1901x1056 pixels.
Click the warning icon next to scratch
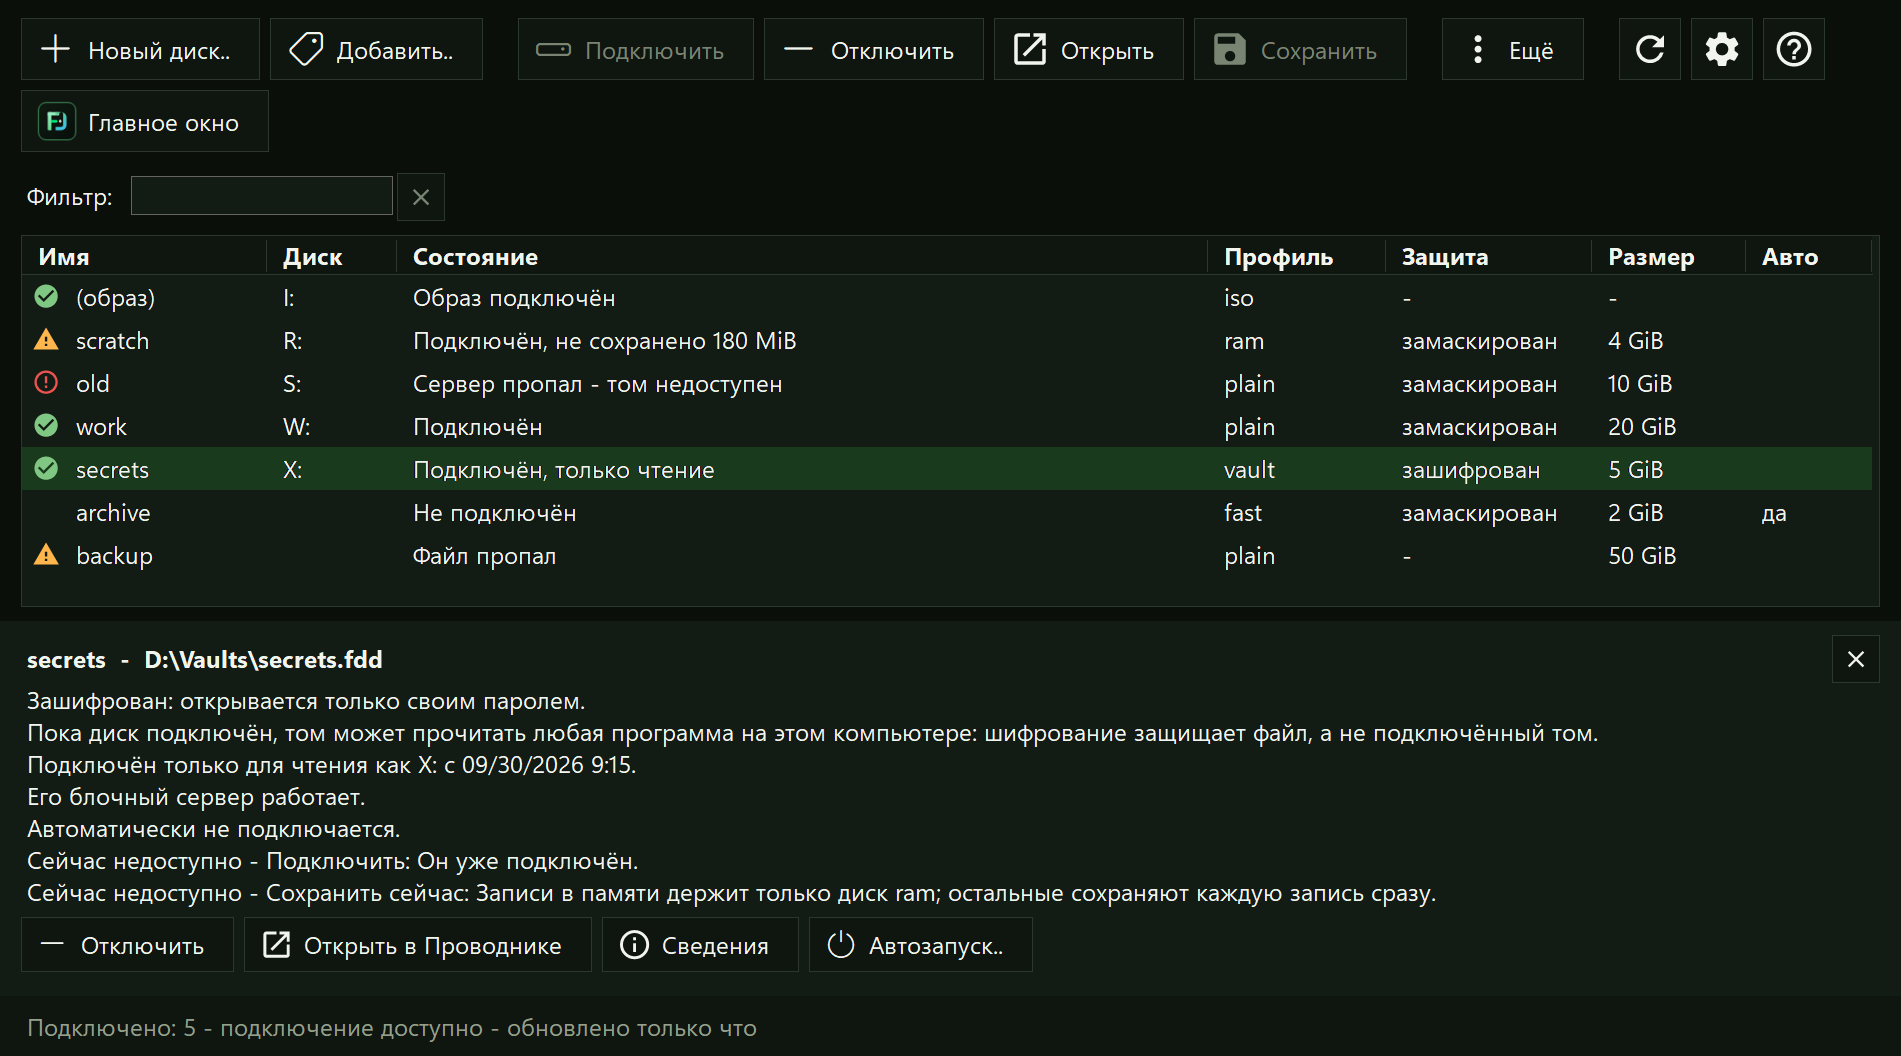point(46,341)
